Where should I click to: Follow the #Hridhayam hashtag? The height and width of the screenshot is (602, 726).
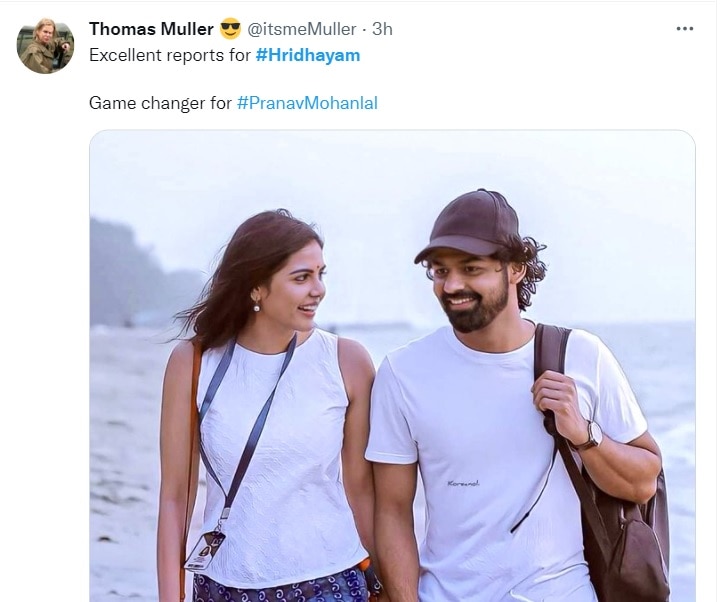point(307,55)
